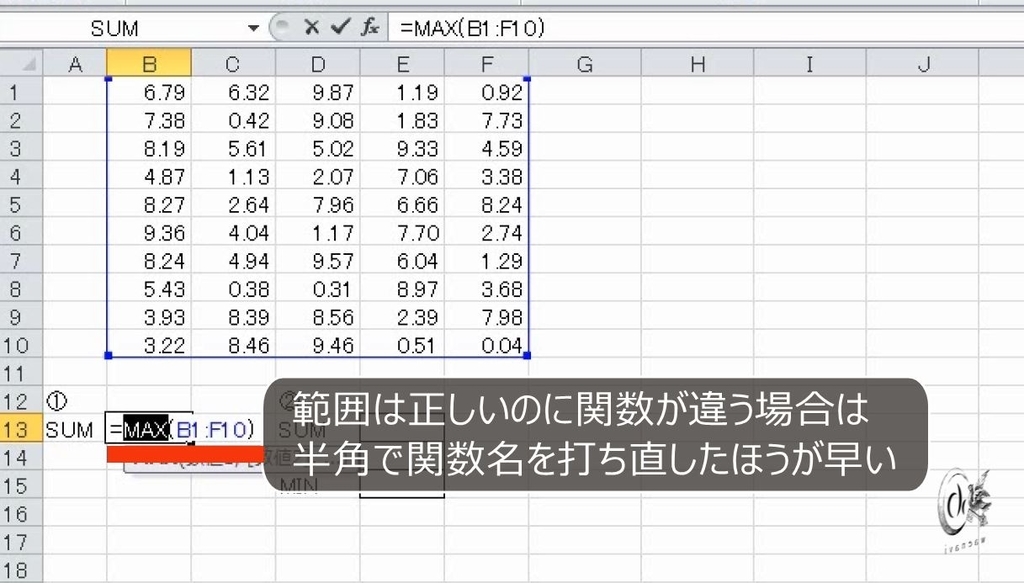Click the cell containing 7.96
The width and height of the screenshot is (1024, 583).
[317, 205]
